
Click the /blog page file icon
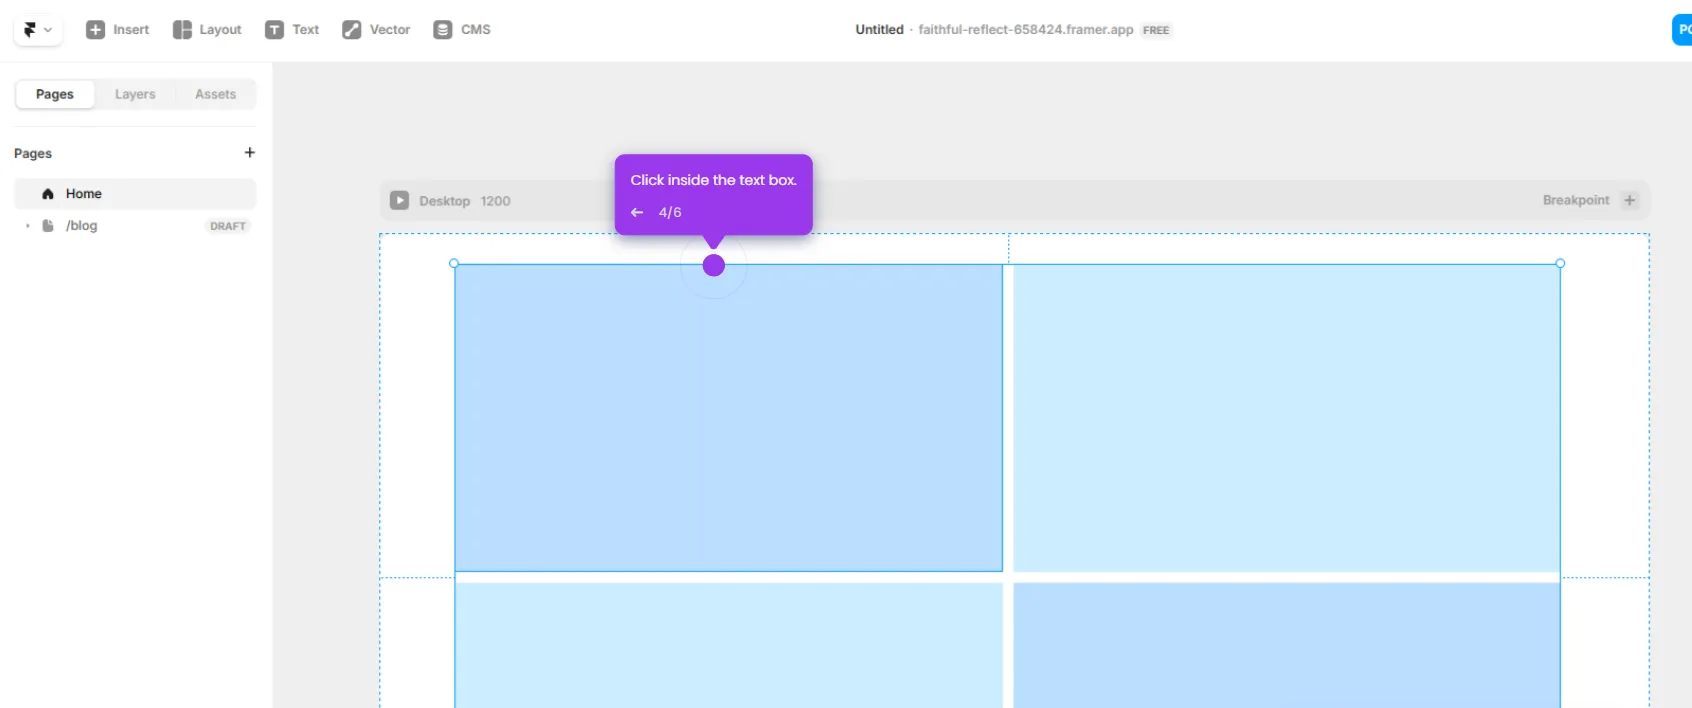(48, 226)
